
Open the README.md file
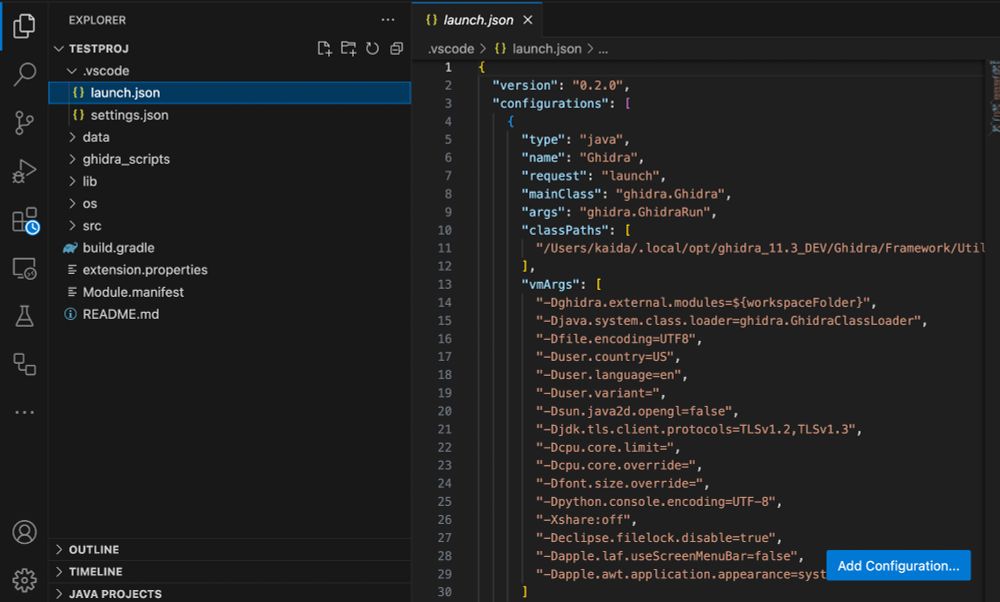(230, 314)
